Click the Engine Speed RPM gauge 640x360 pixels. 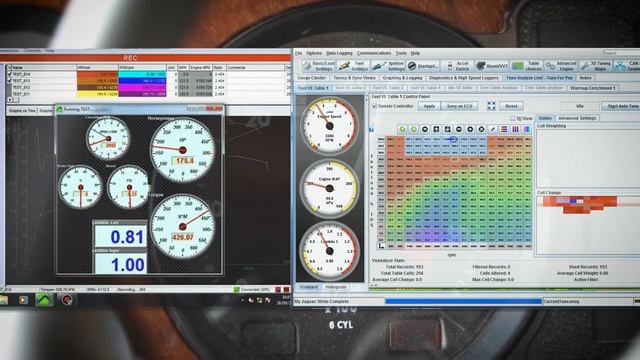329,126
